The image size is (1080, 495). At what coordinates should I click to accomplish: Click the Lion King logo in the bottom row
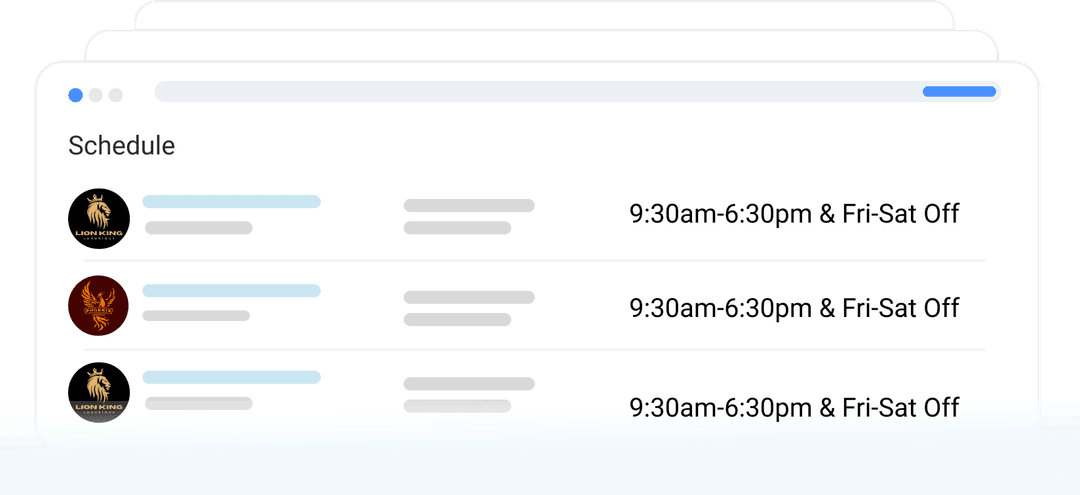tap(99, 393)
